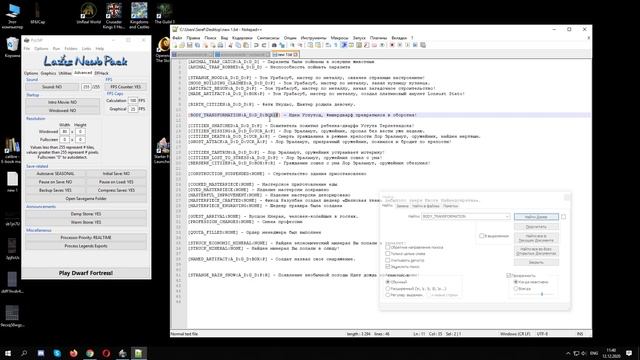Click Open Savegame Folder button
Image resolution: width=640 pixels, height=360 pixels.
pos(86,198)
